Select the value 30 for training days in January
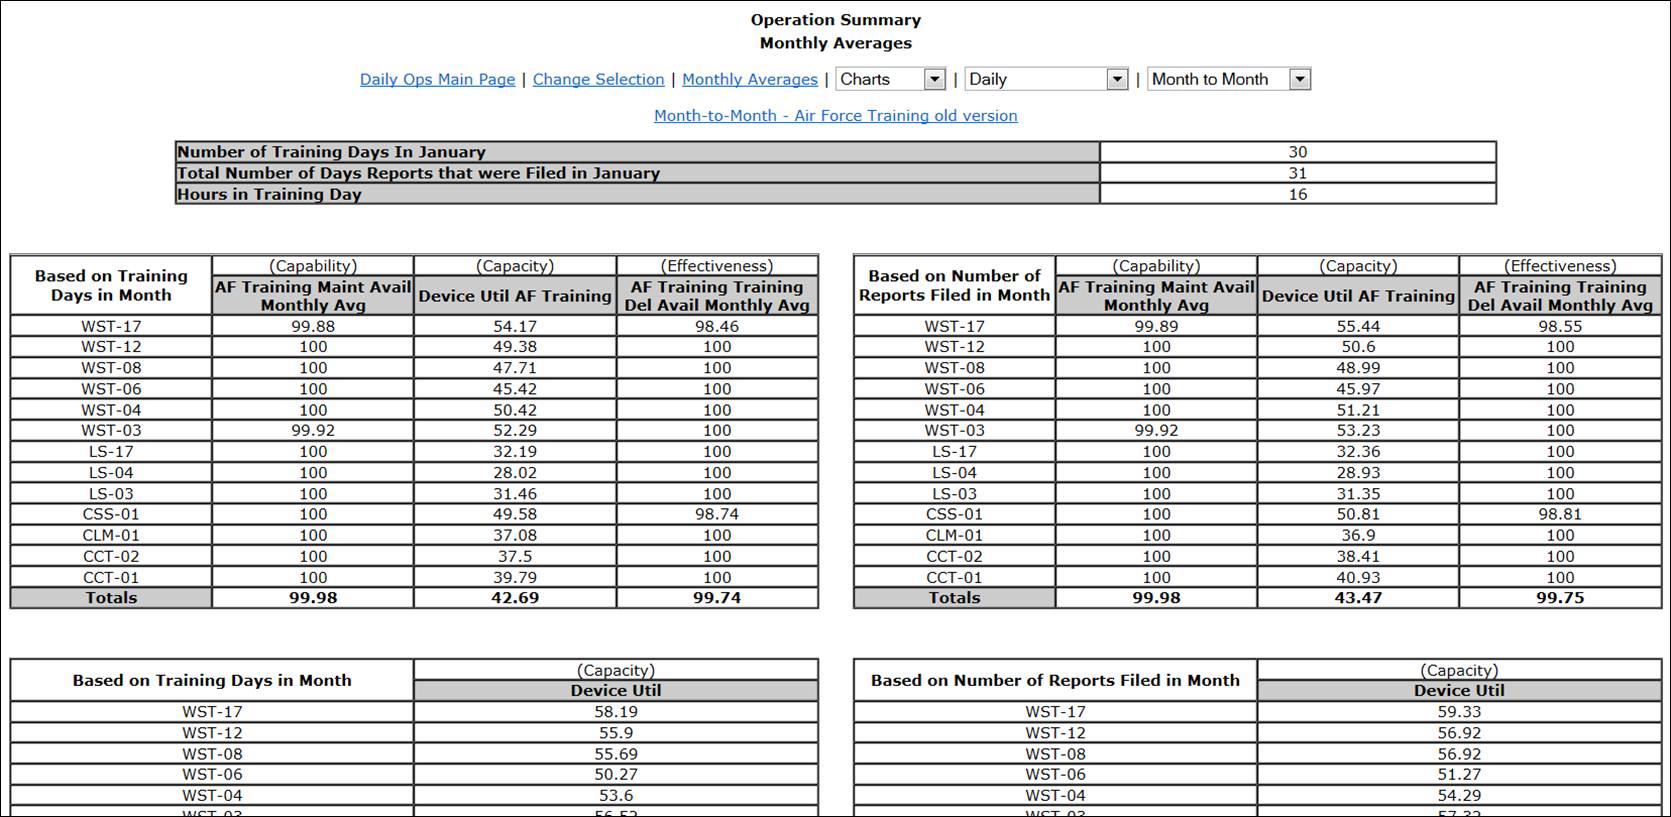The height and width of the screenshot is (817, 1671). (1297, 152)
